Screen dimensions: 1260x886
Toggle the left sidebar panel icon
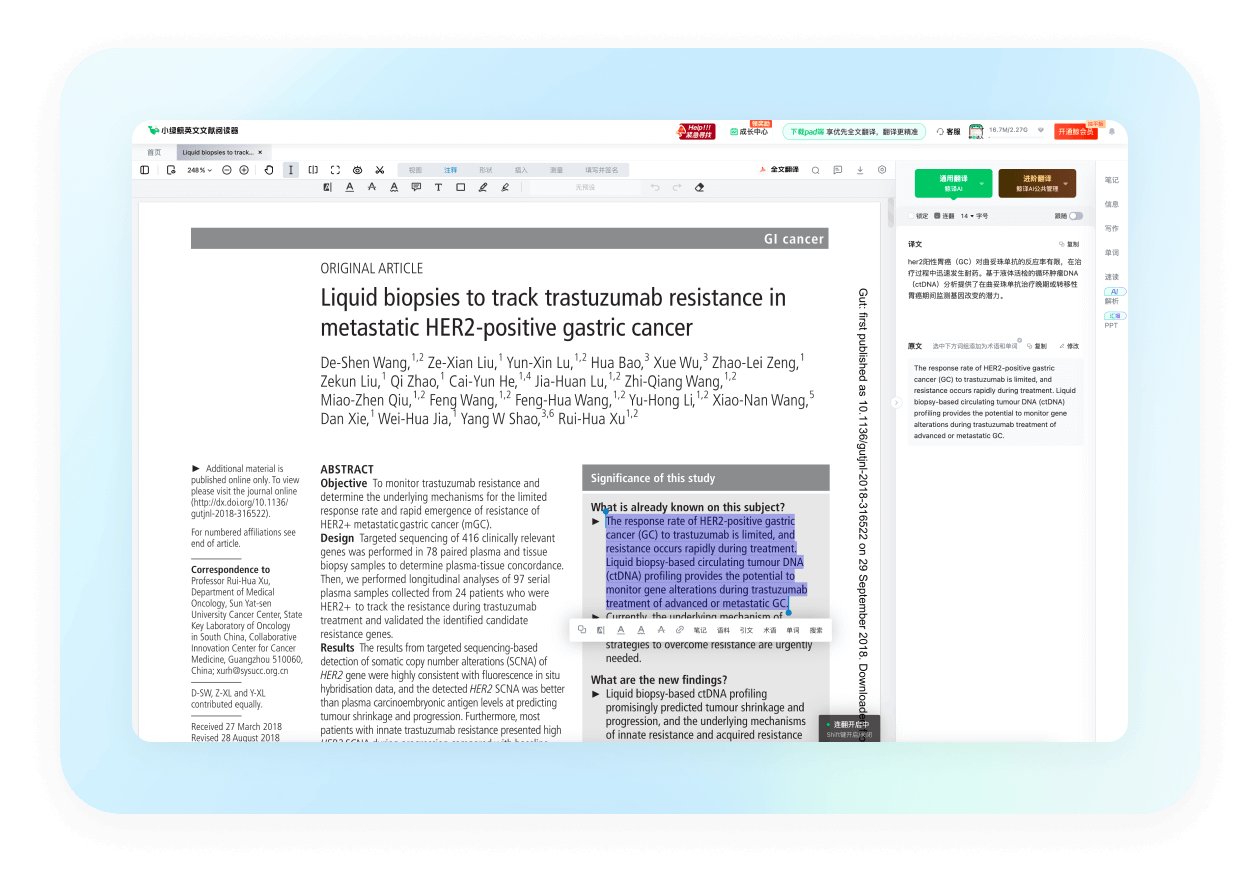point(144,170)
